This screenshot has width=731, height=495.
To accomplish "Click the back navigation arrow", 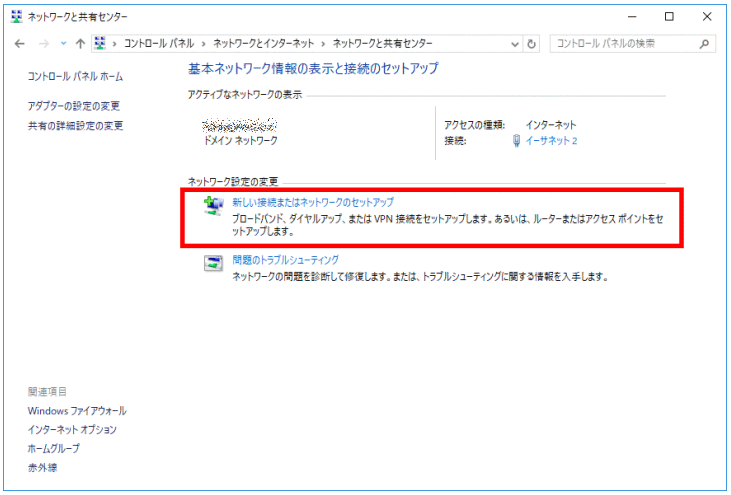I will (x=20, y=44).
